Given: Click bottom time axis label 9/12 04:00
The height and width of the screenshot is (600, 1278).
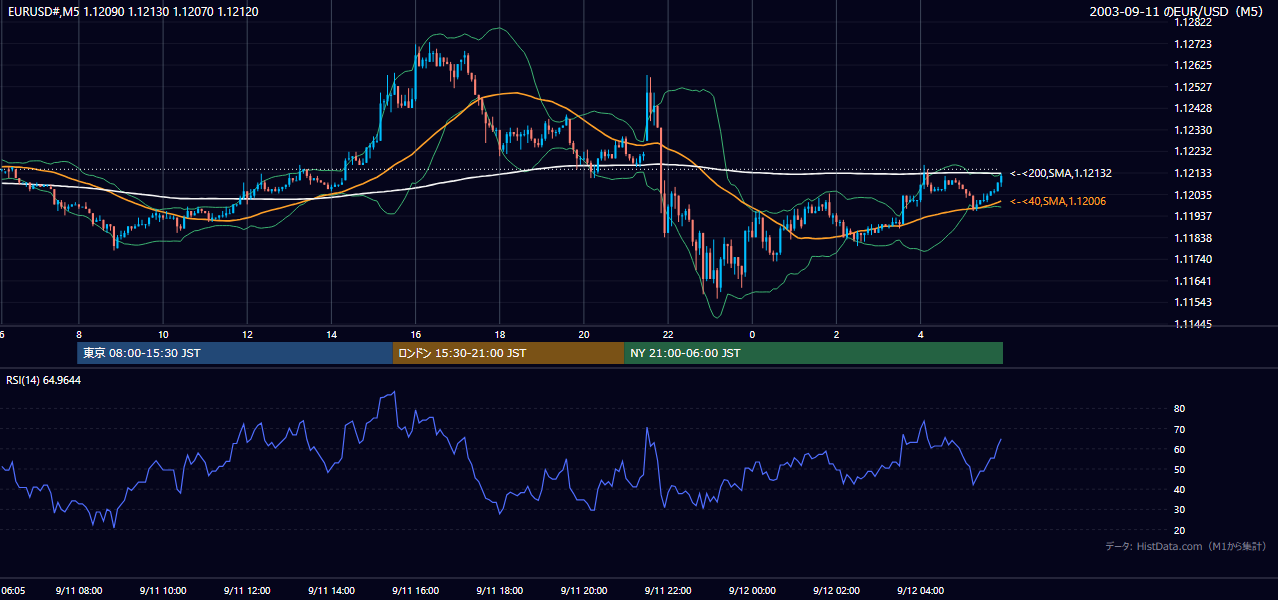Looking at the screenshot, I should [x=920, y=591].
